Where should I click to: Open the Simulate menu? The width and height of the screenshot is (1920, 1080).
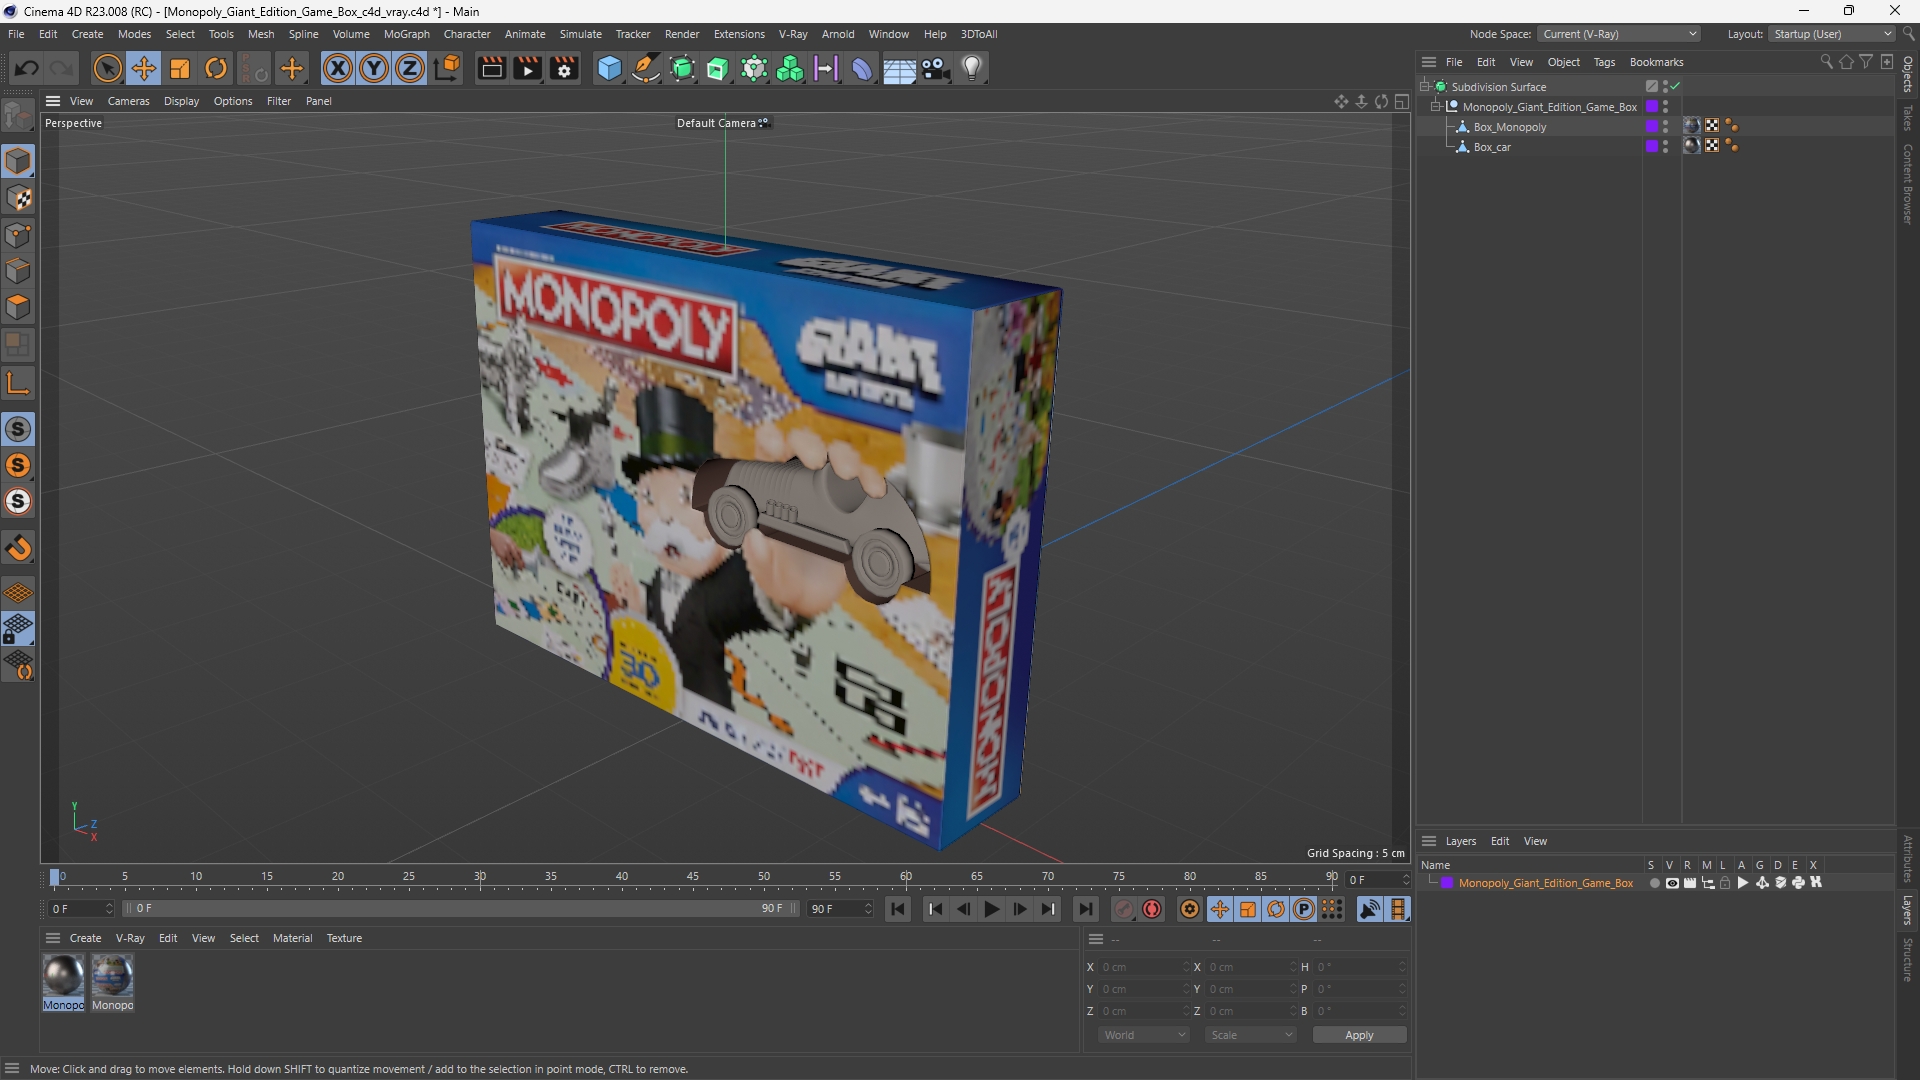(x=580, y=34)
